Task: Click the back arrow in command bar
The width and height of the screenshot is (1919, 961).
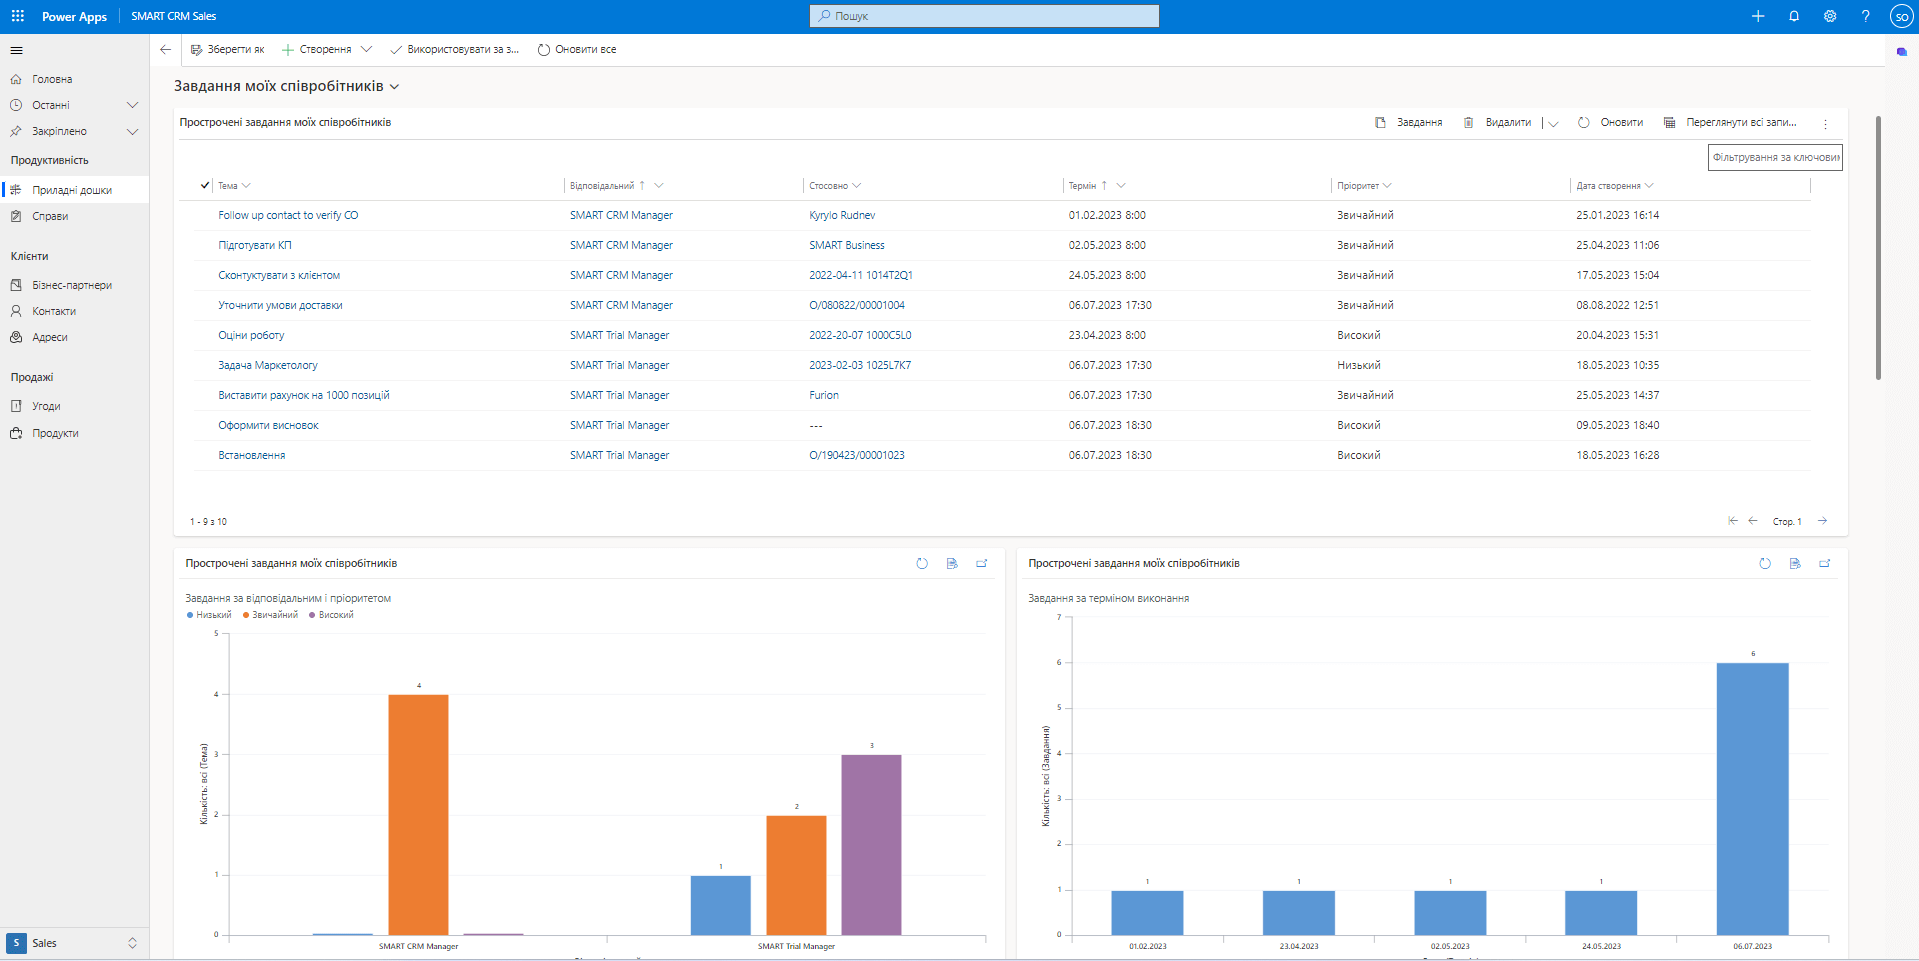Action: click(166, 49)
